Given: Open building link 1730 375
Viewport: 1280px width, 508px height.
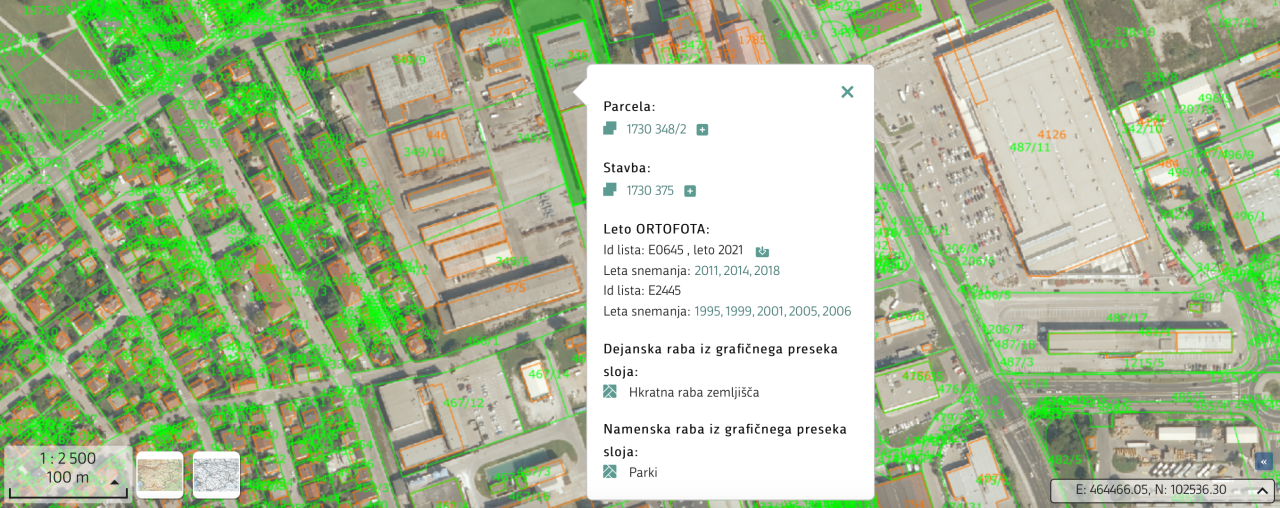Looking at the screenshot, I should tap(649, 191).
